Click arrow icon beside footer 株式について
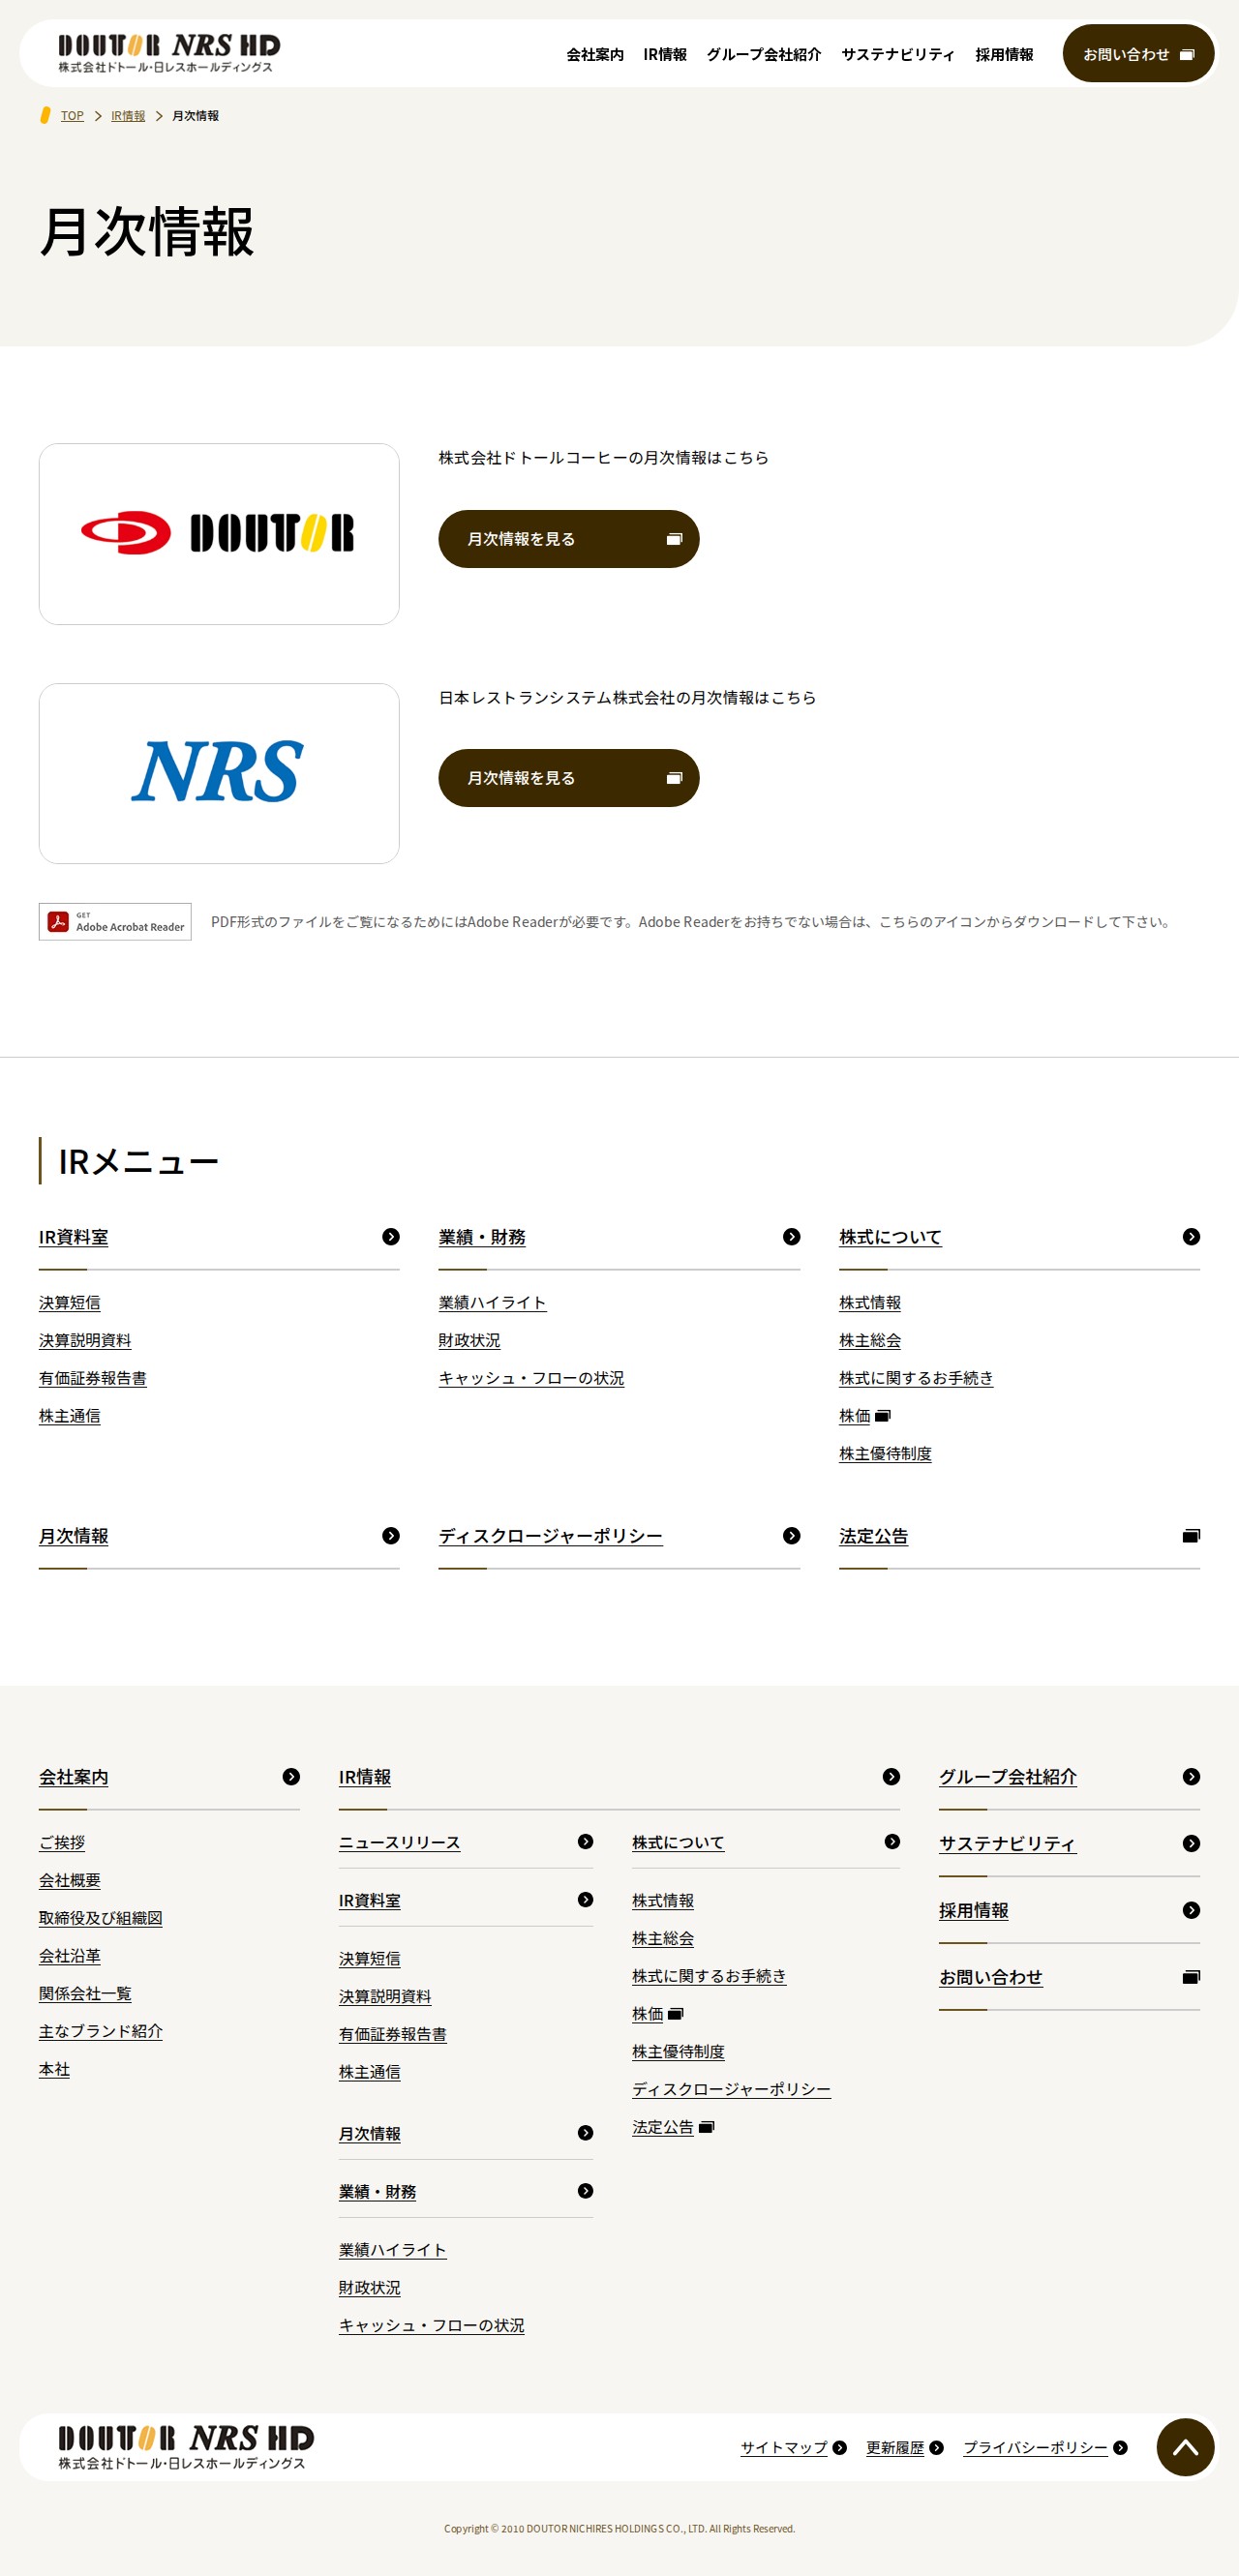 (892, 1841)
